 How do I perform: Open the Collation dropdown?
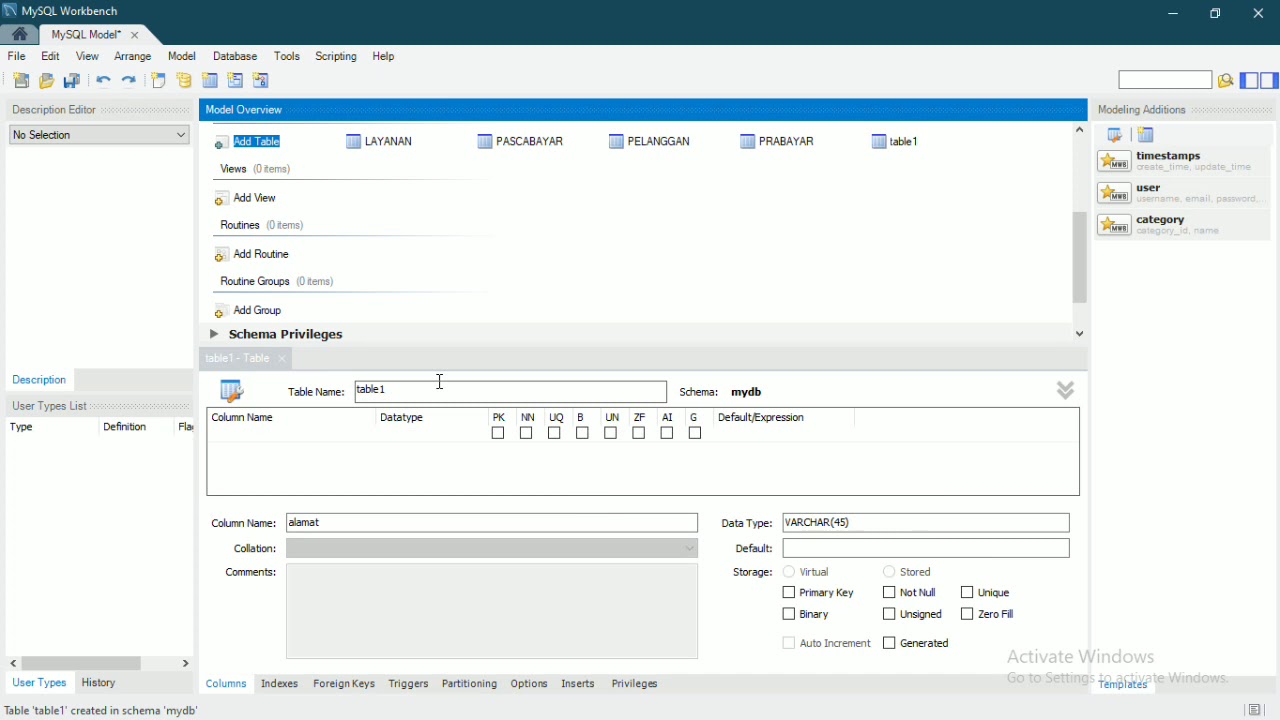point(492,548)
